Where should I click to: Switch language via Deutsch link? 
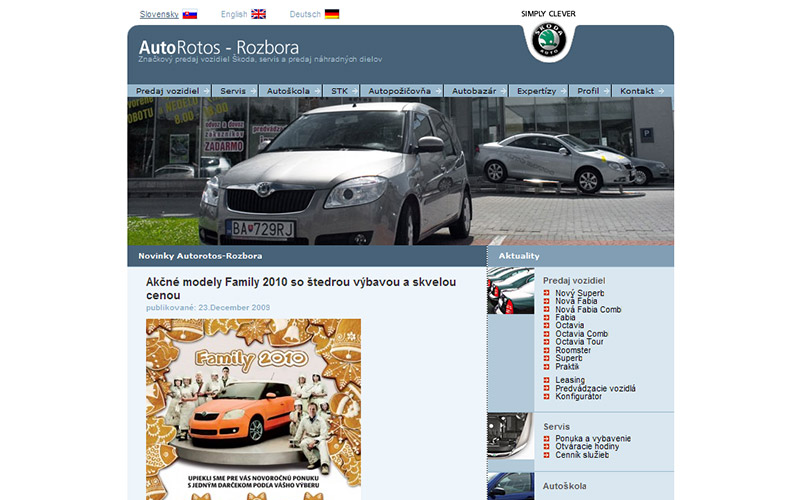point(305,14)
